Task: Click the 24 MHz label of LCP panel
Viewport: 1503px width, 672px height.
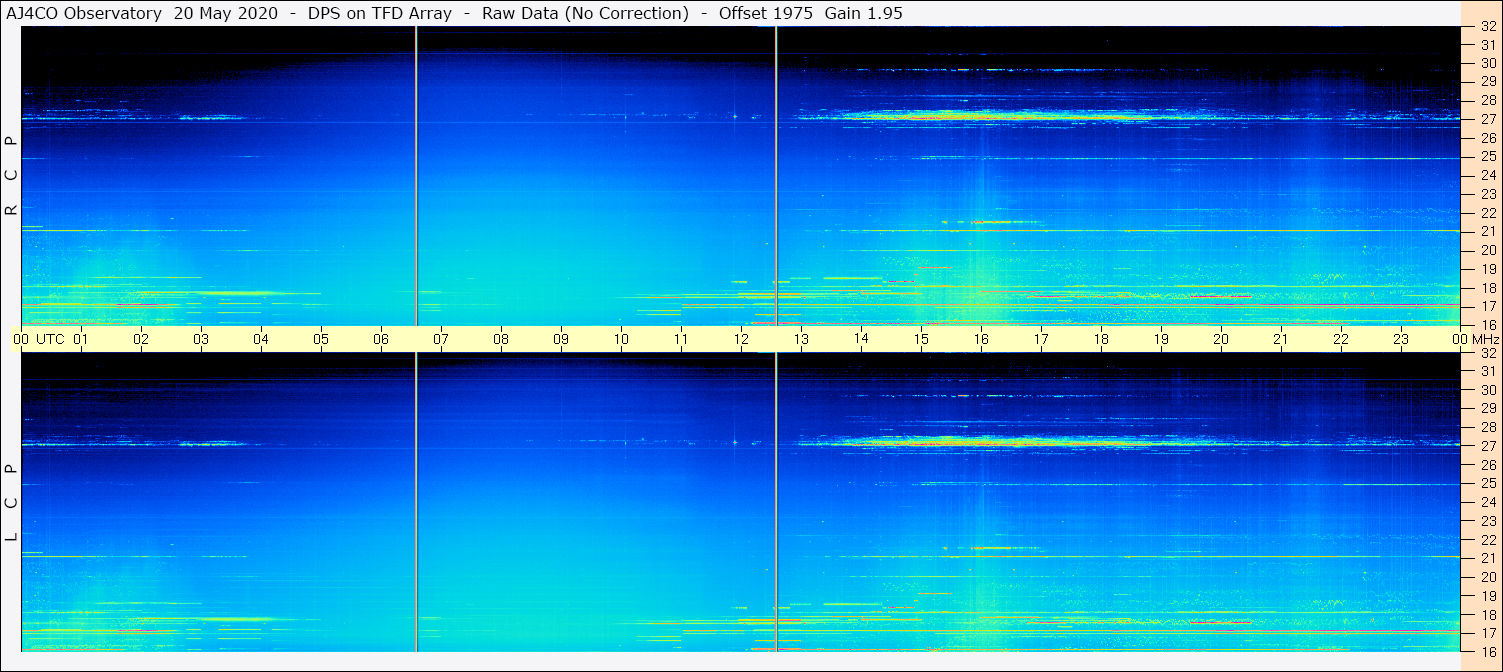Action: 1487,502
